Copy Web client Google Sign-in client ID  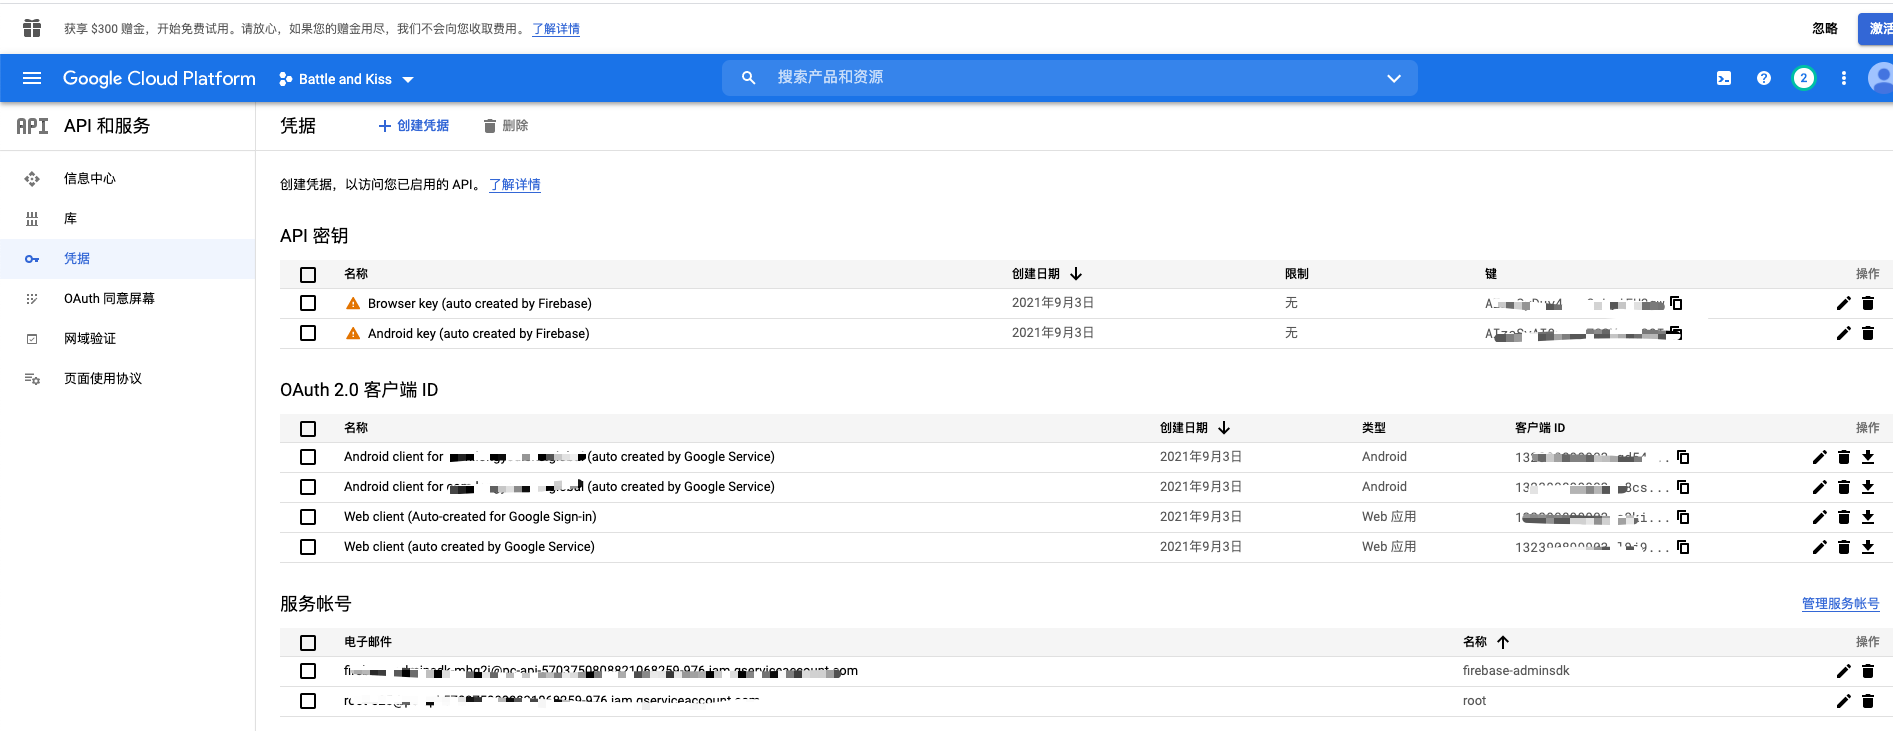(x=1683, y=517)
